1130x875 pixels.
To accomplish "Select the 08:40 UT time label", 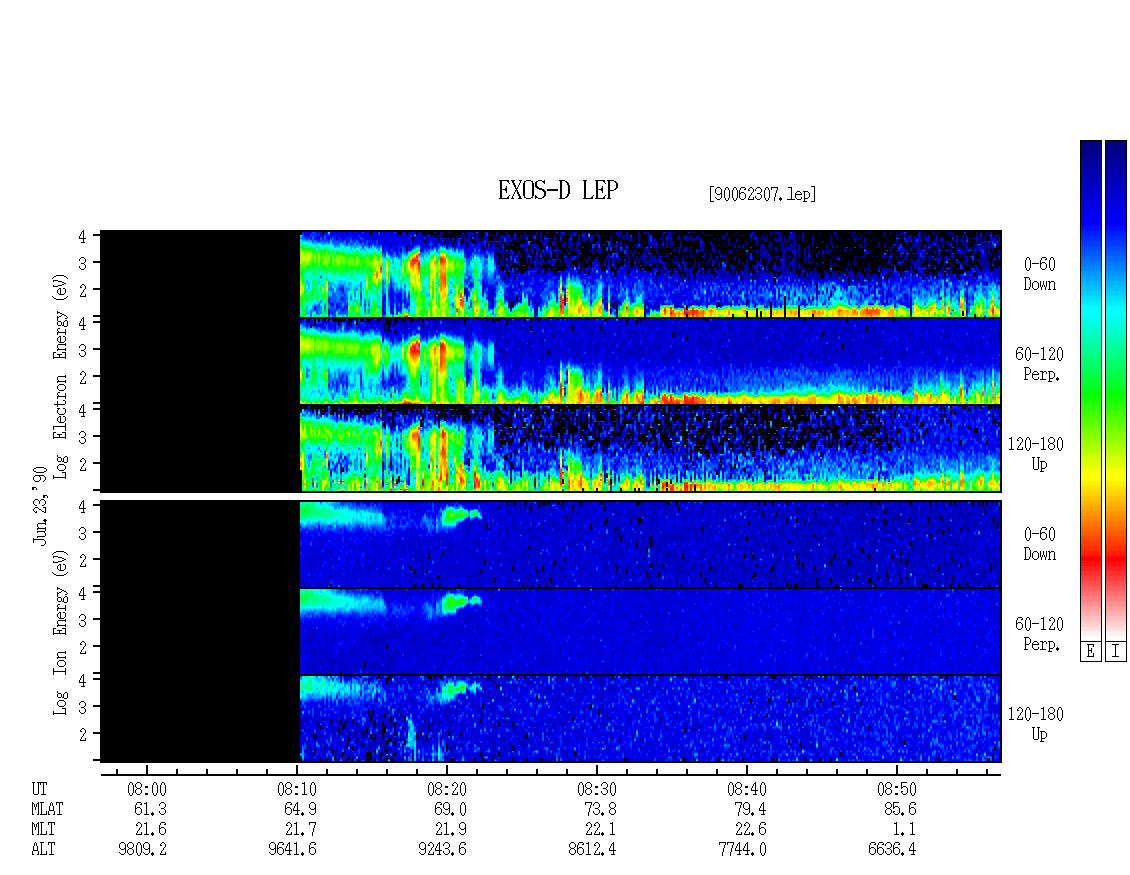I will [x=747, y=789].
